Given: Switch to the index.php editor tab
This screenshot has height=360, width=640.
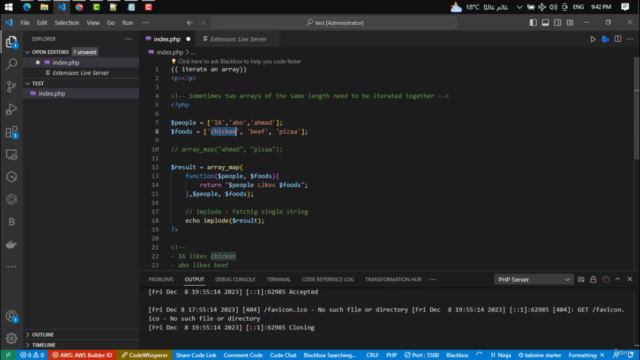Looking at the screenshot, I should 167,39.
